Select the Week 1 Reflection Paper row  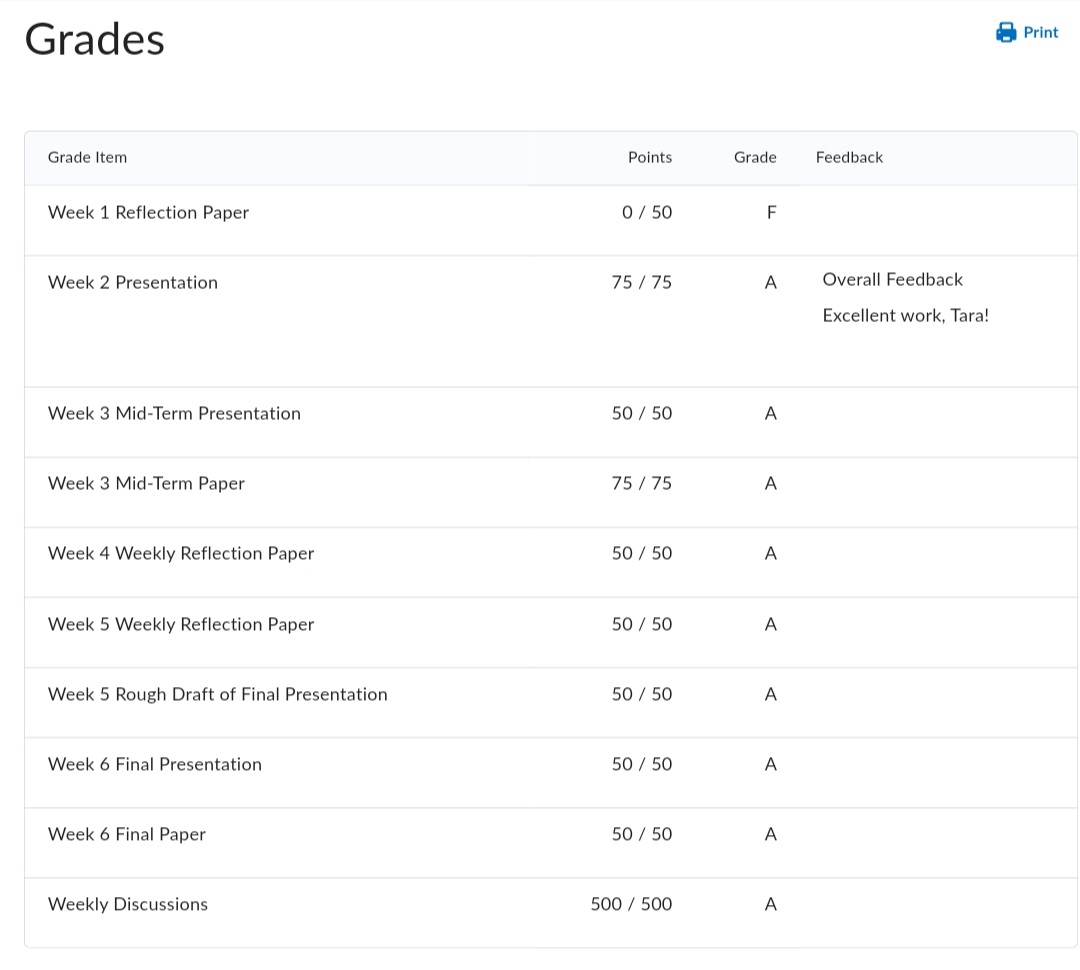[148, 212]
